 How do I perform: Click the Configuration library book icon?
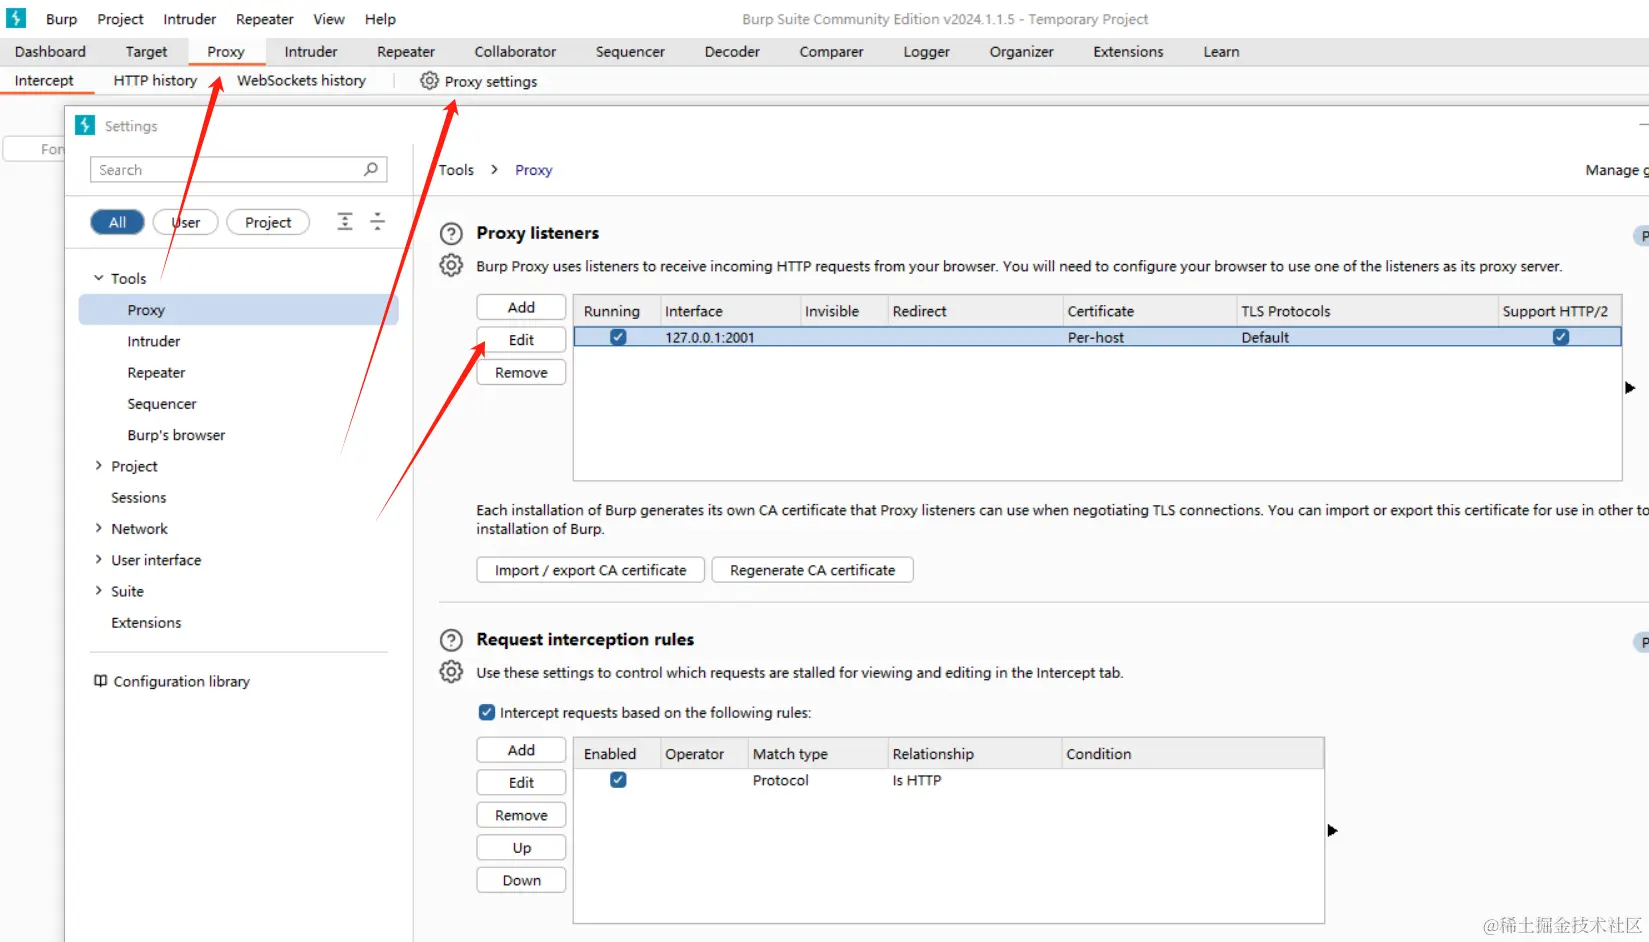(x=100, y=681)
